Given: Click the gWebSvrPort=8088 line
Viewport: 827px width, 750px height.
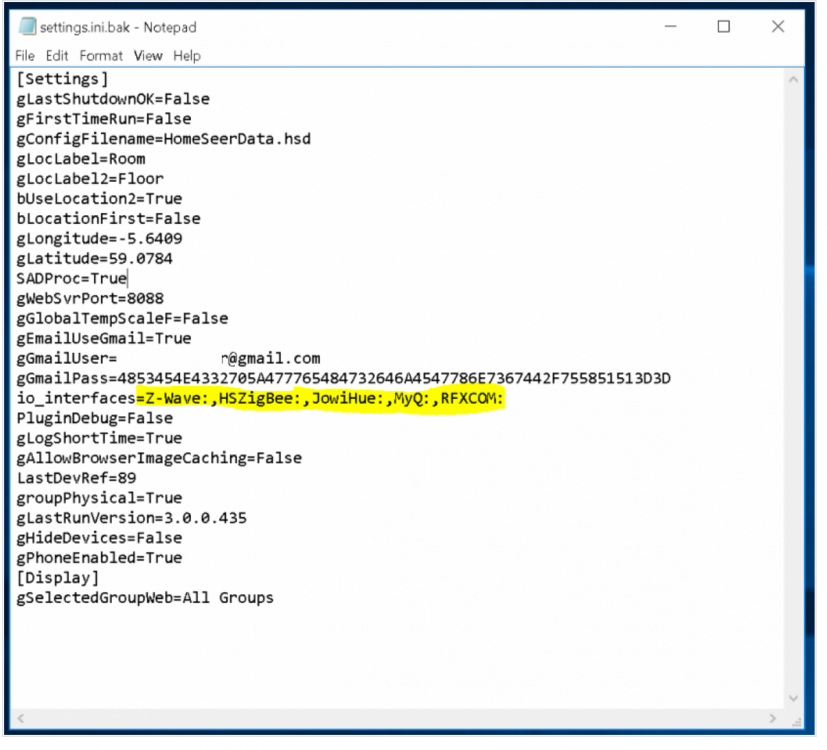Looking at the screenshot, I should click(x=90, y=299).
